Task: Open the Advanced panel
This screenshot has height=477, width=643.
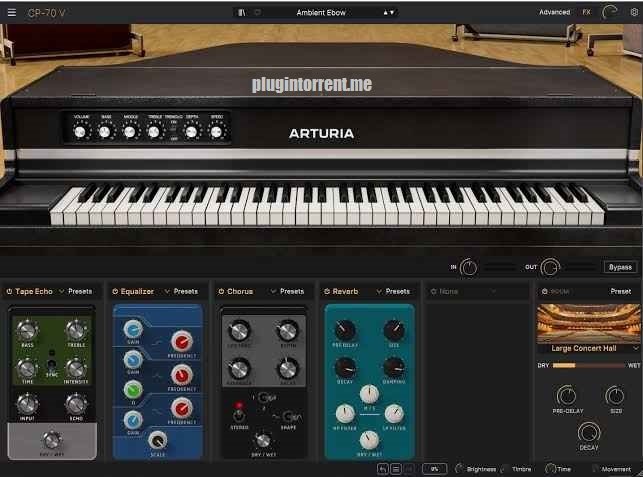Action: pyautogui.click(x=554, y=12)
